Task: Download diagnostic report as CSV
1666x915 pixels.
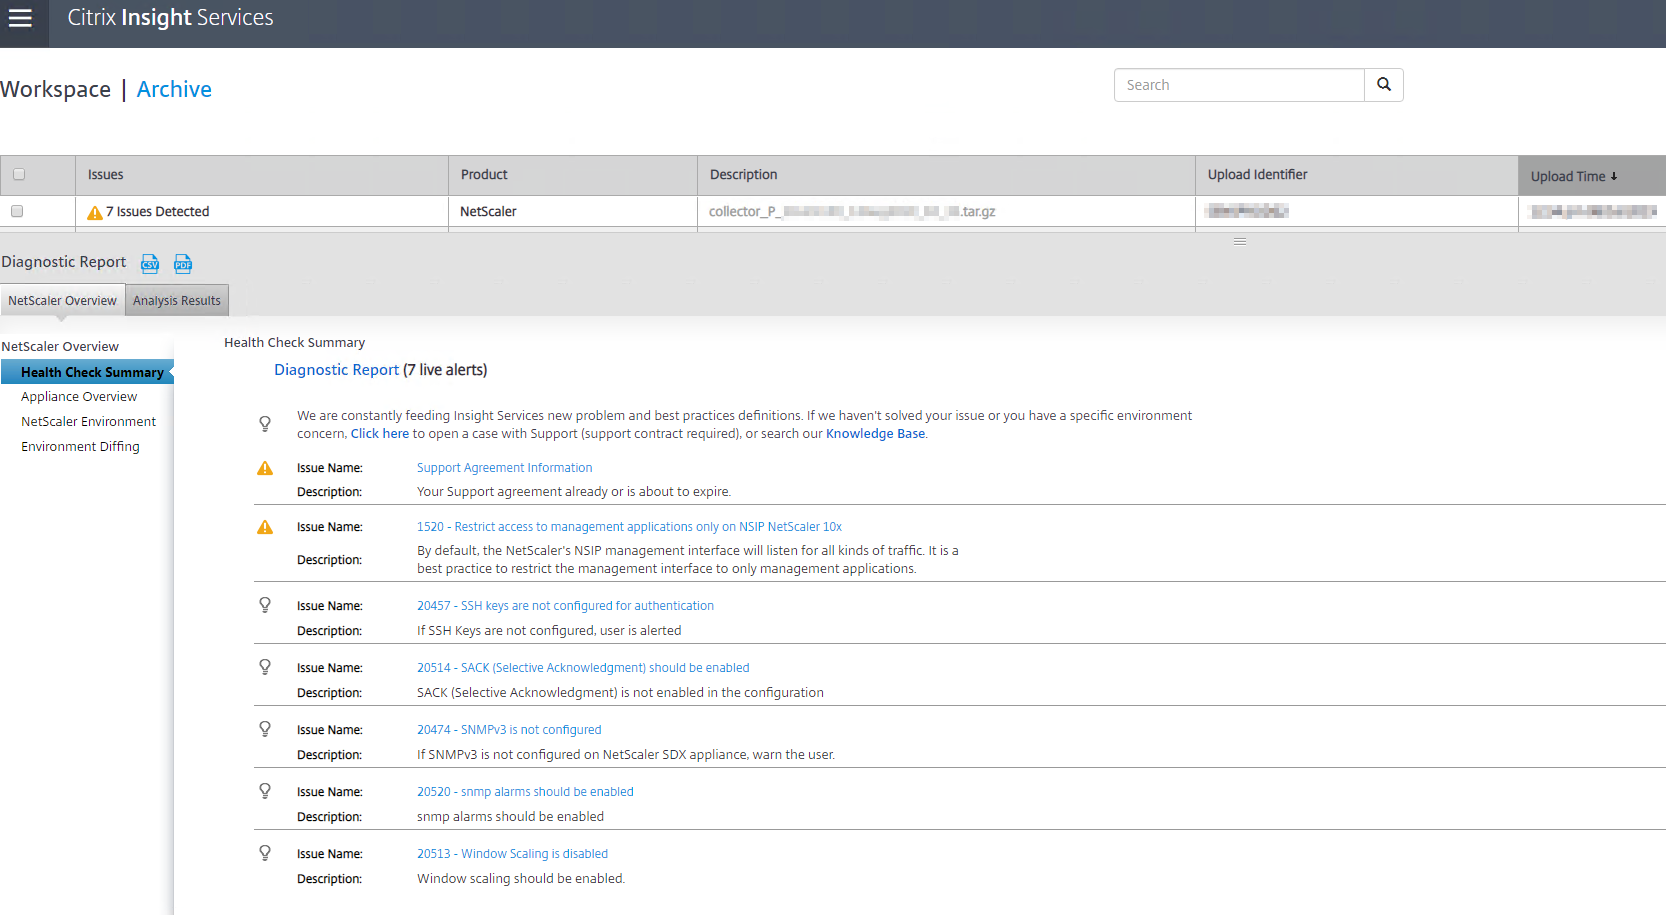Action: tap(150, 263)
